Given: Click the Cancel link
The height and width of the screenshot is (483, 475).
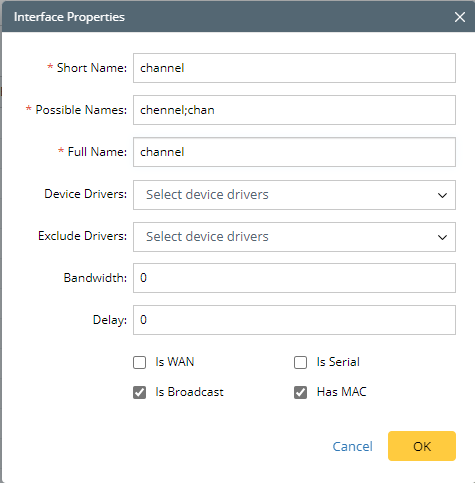Looking at the screenshot, I should (x=352, y=446).
